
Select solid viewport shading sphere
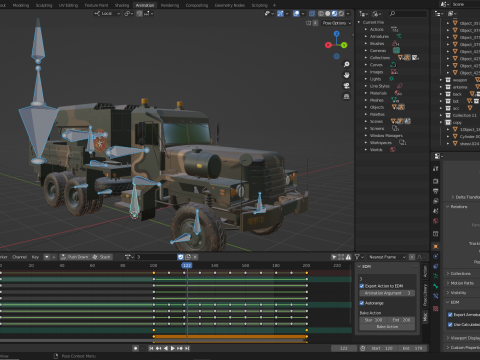click(328, 14)
